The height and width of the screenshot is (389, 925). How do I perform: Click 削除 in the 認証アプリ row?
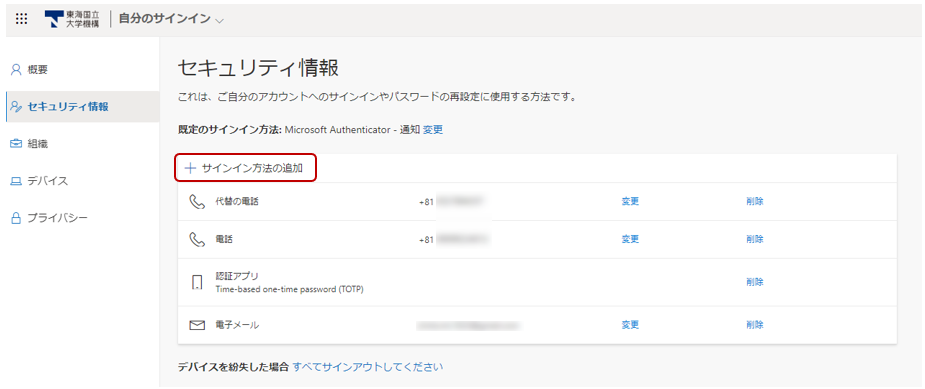(x=755, y=282)
